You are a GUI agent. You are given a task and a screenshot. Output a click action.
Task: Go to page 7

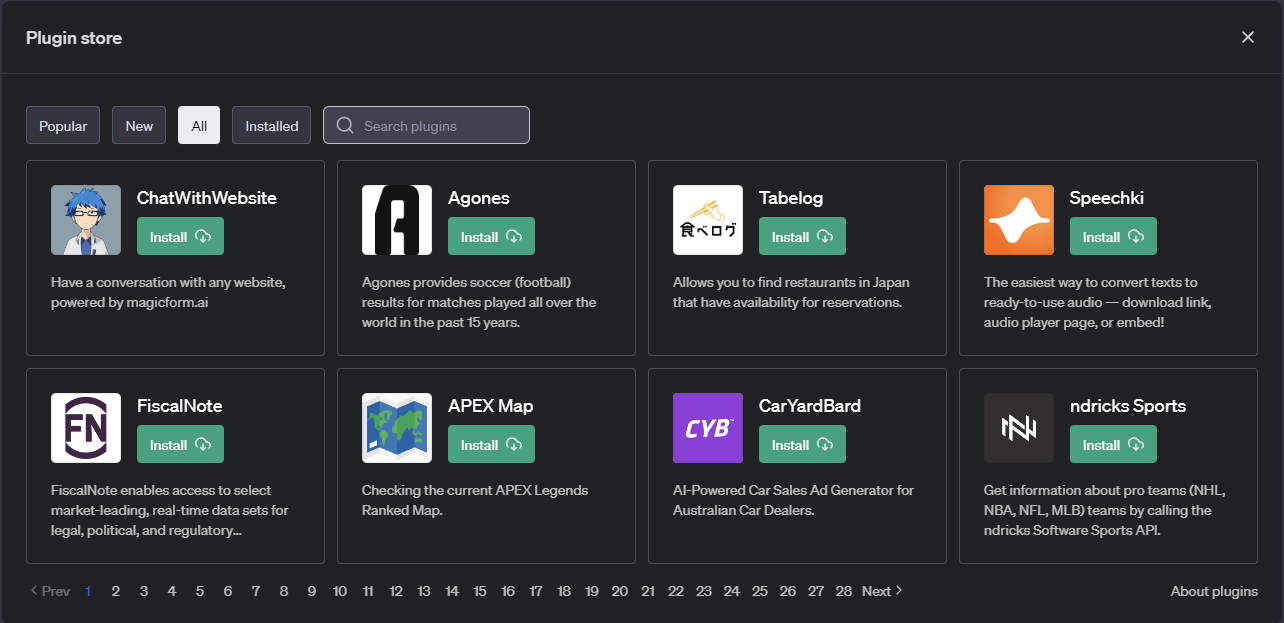coord(256,591)
